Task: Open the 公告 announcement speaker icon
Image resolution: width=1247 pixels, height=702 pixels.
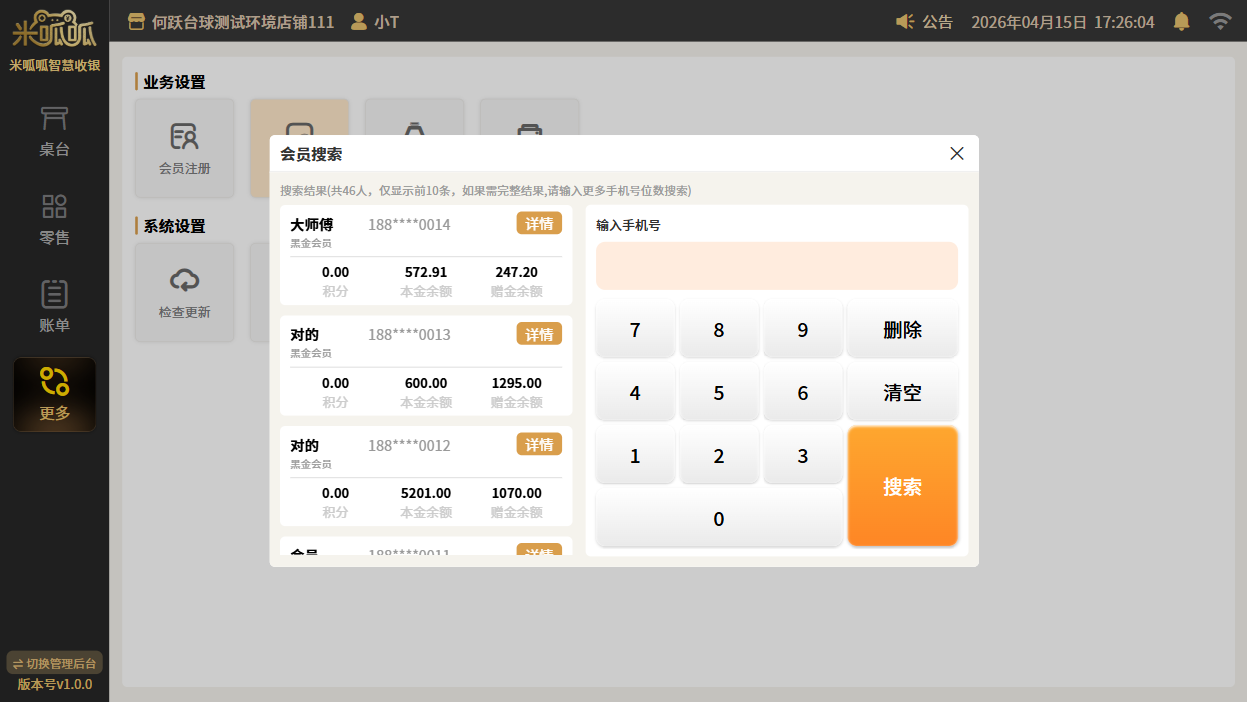Action: 905,21
